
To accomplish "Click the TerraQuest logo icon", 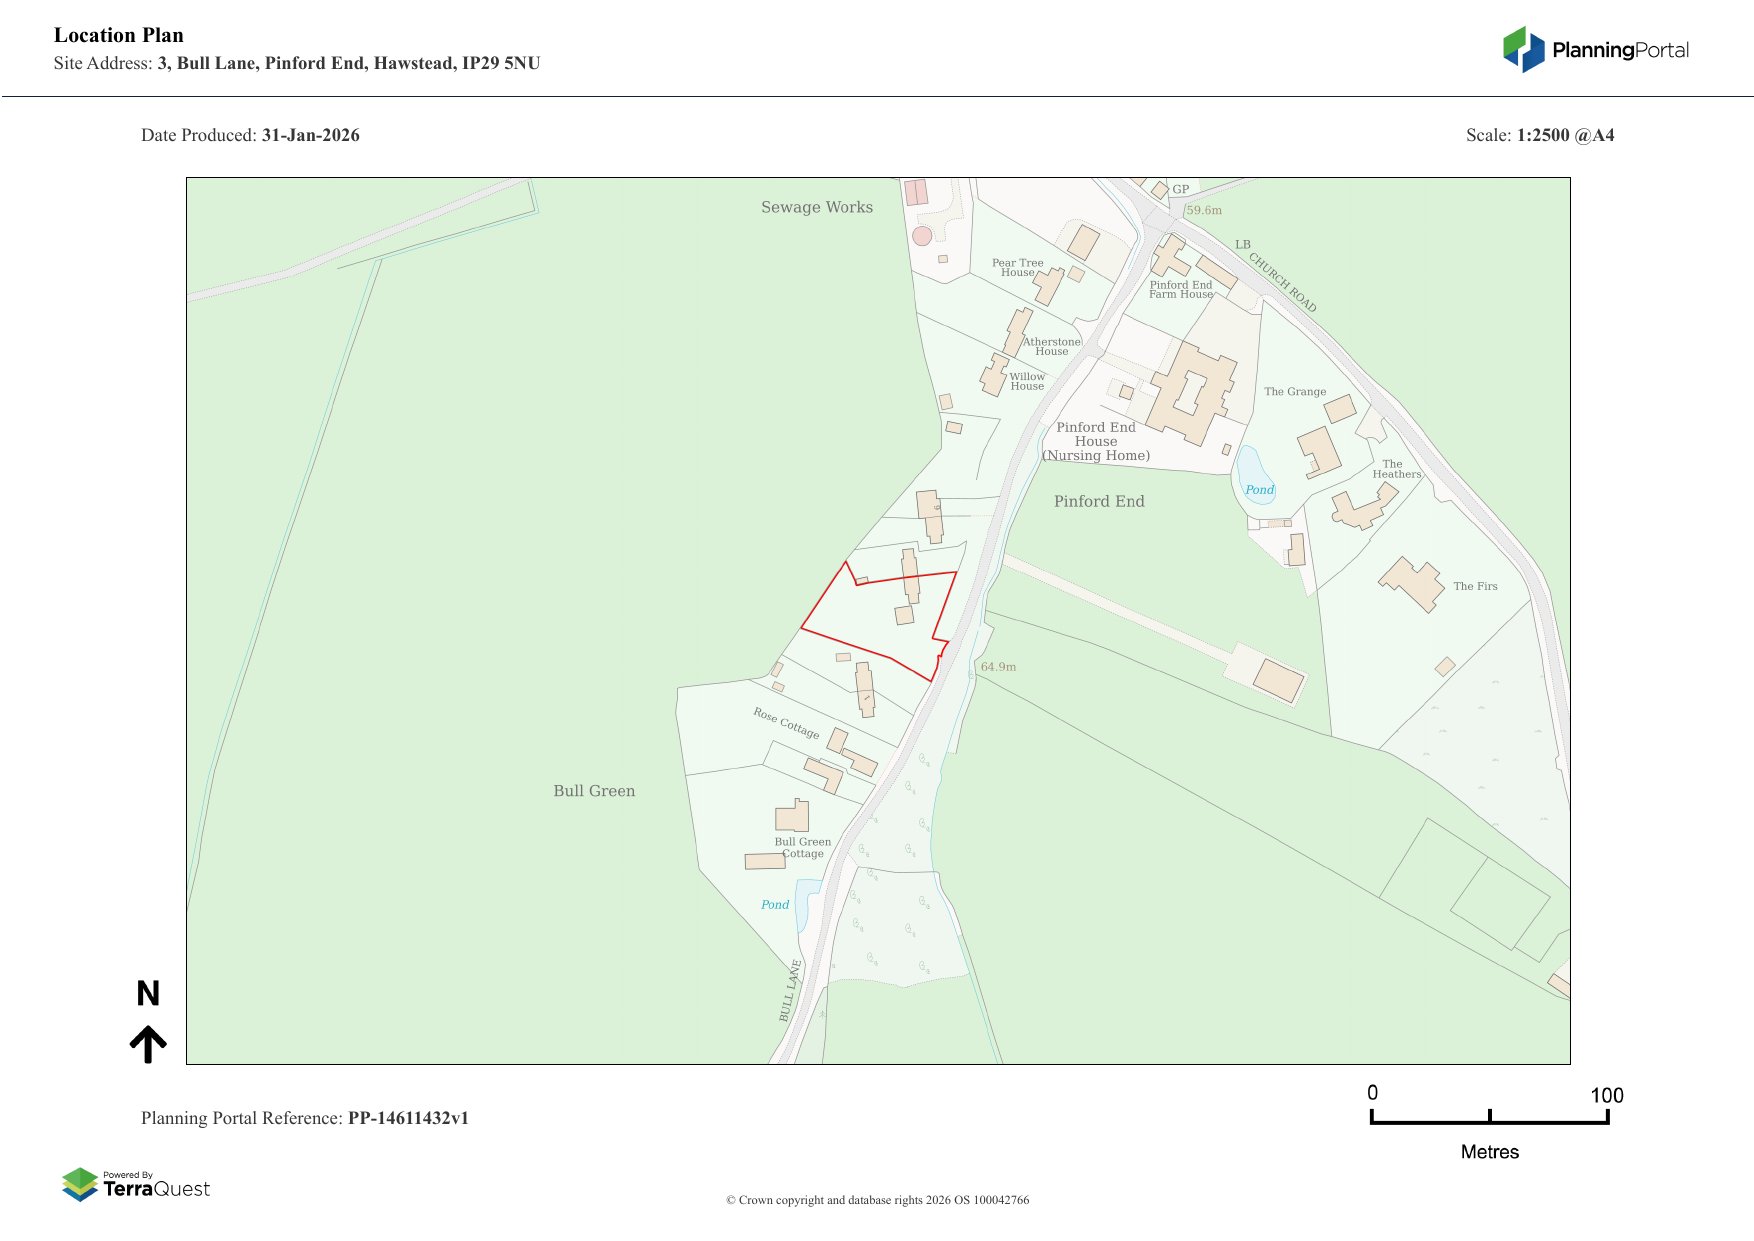I will pos(80,1184).
